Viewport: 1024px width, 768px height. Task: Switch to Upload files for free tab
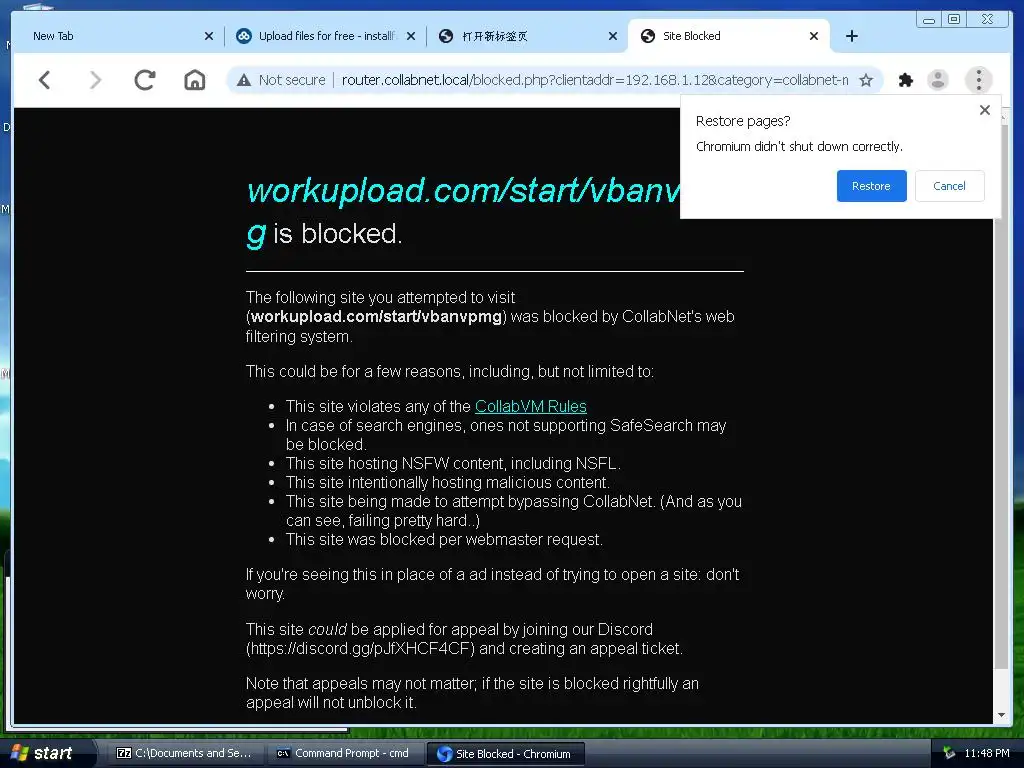point(325,36)
